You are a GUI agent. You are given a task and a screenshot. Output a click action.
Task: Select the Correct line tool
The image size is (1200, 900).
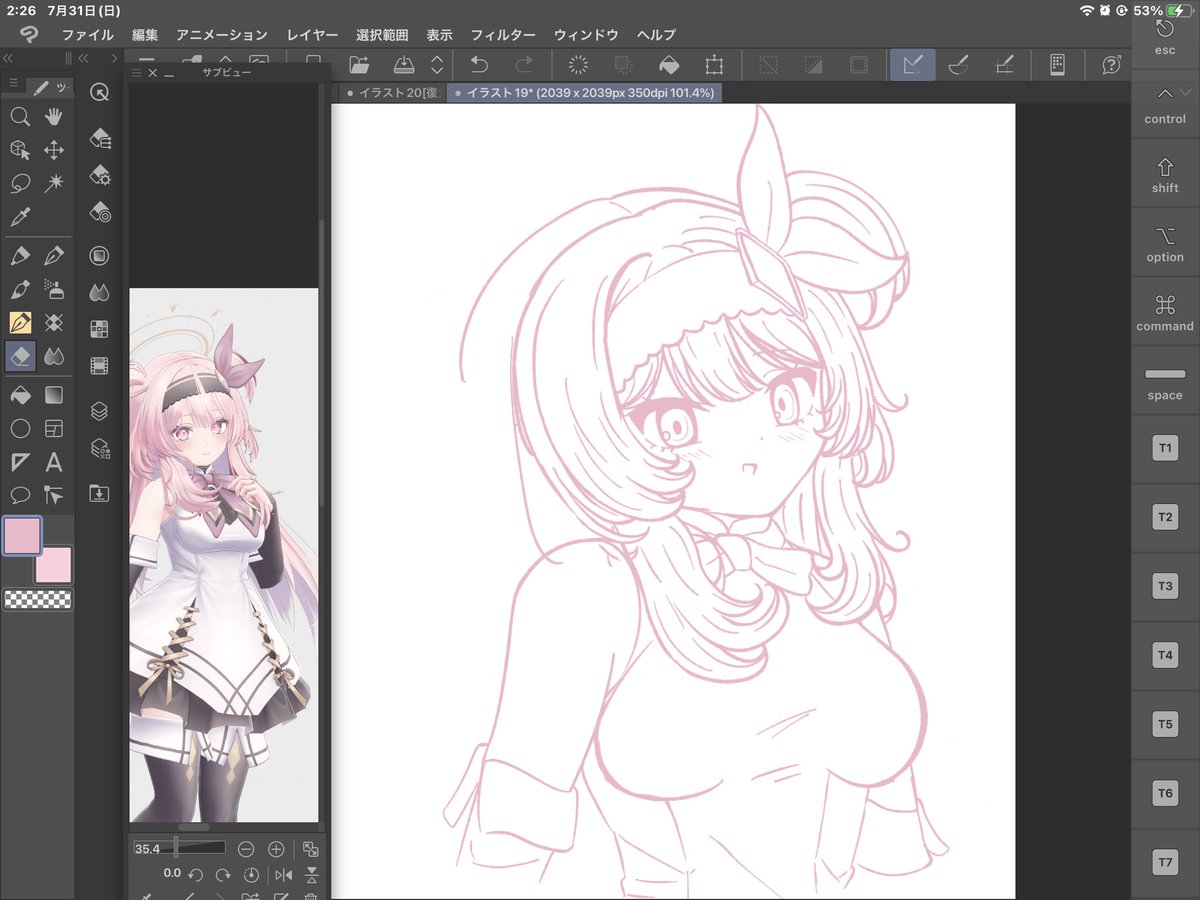pyautogui.click(x=54, y=495)
